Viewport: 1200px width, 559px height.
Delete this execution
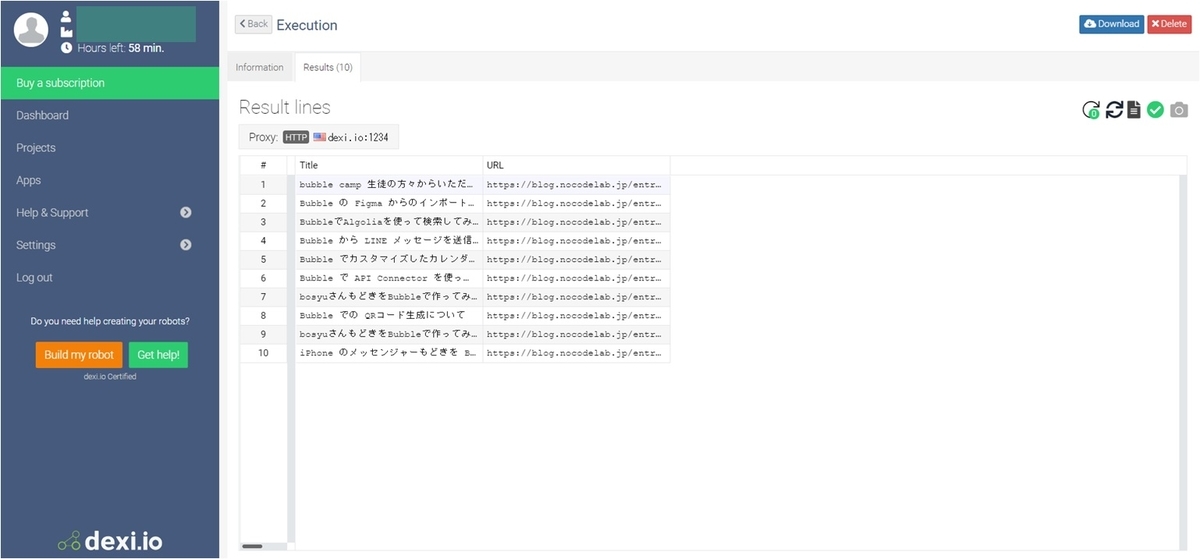1169,24
